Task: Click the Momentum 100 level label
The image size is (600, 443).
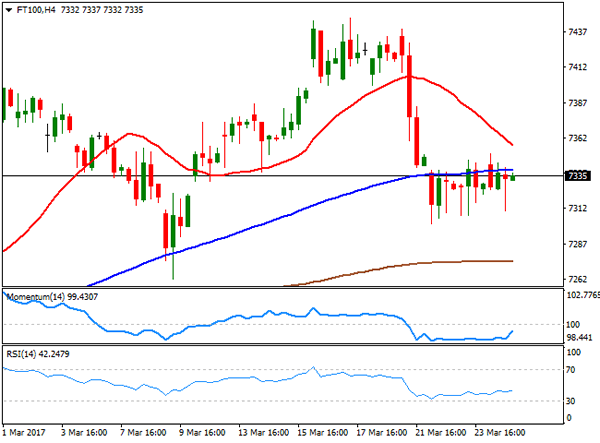Action: tap(573, 325)
